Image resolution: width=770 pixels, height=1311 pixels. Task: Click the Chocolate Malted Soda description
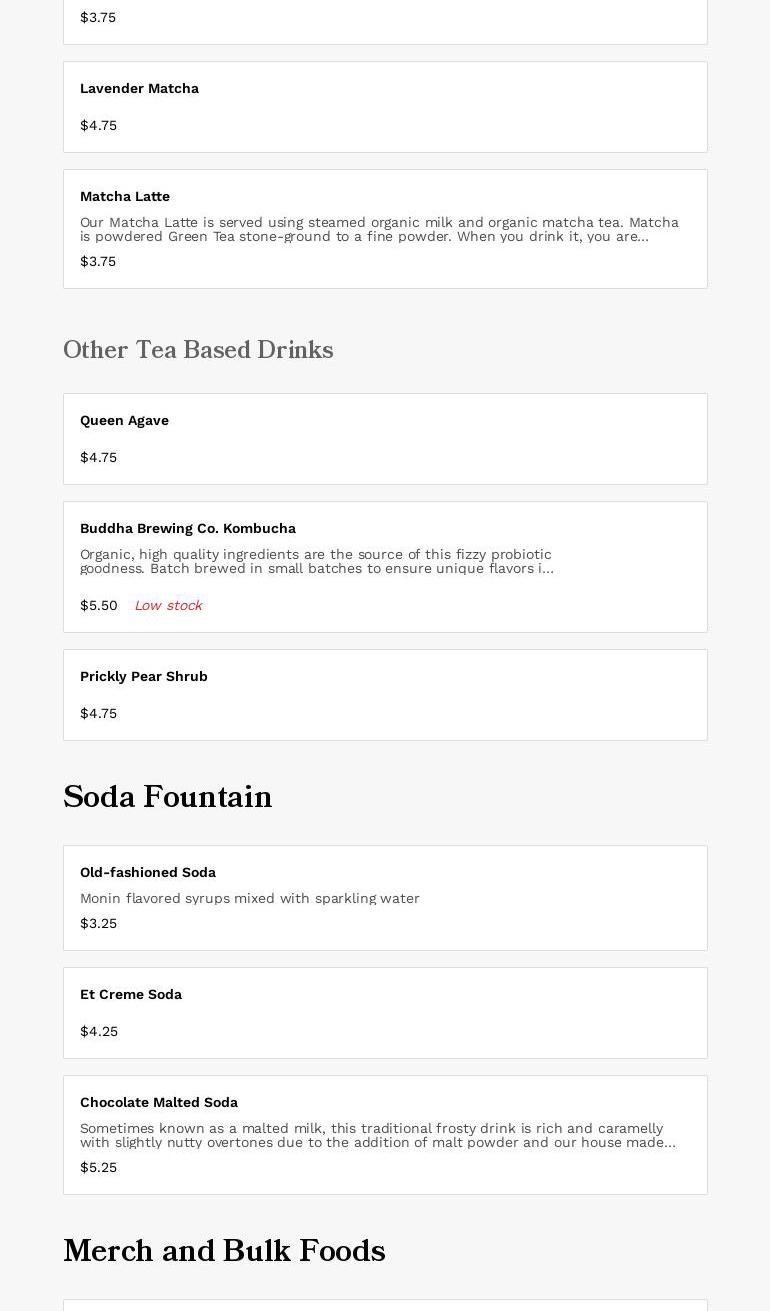377,1135
